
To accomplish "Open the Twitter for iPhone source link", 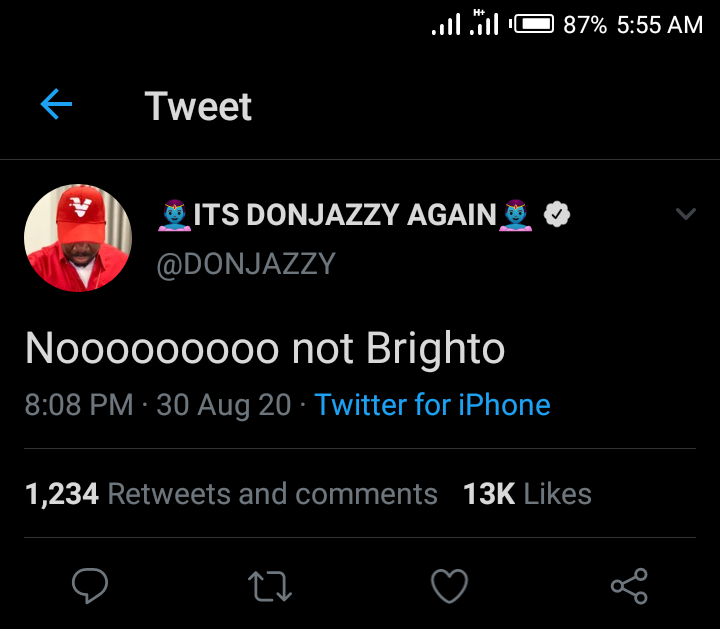I will click(x=432, y=405).
